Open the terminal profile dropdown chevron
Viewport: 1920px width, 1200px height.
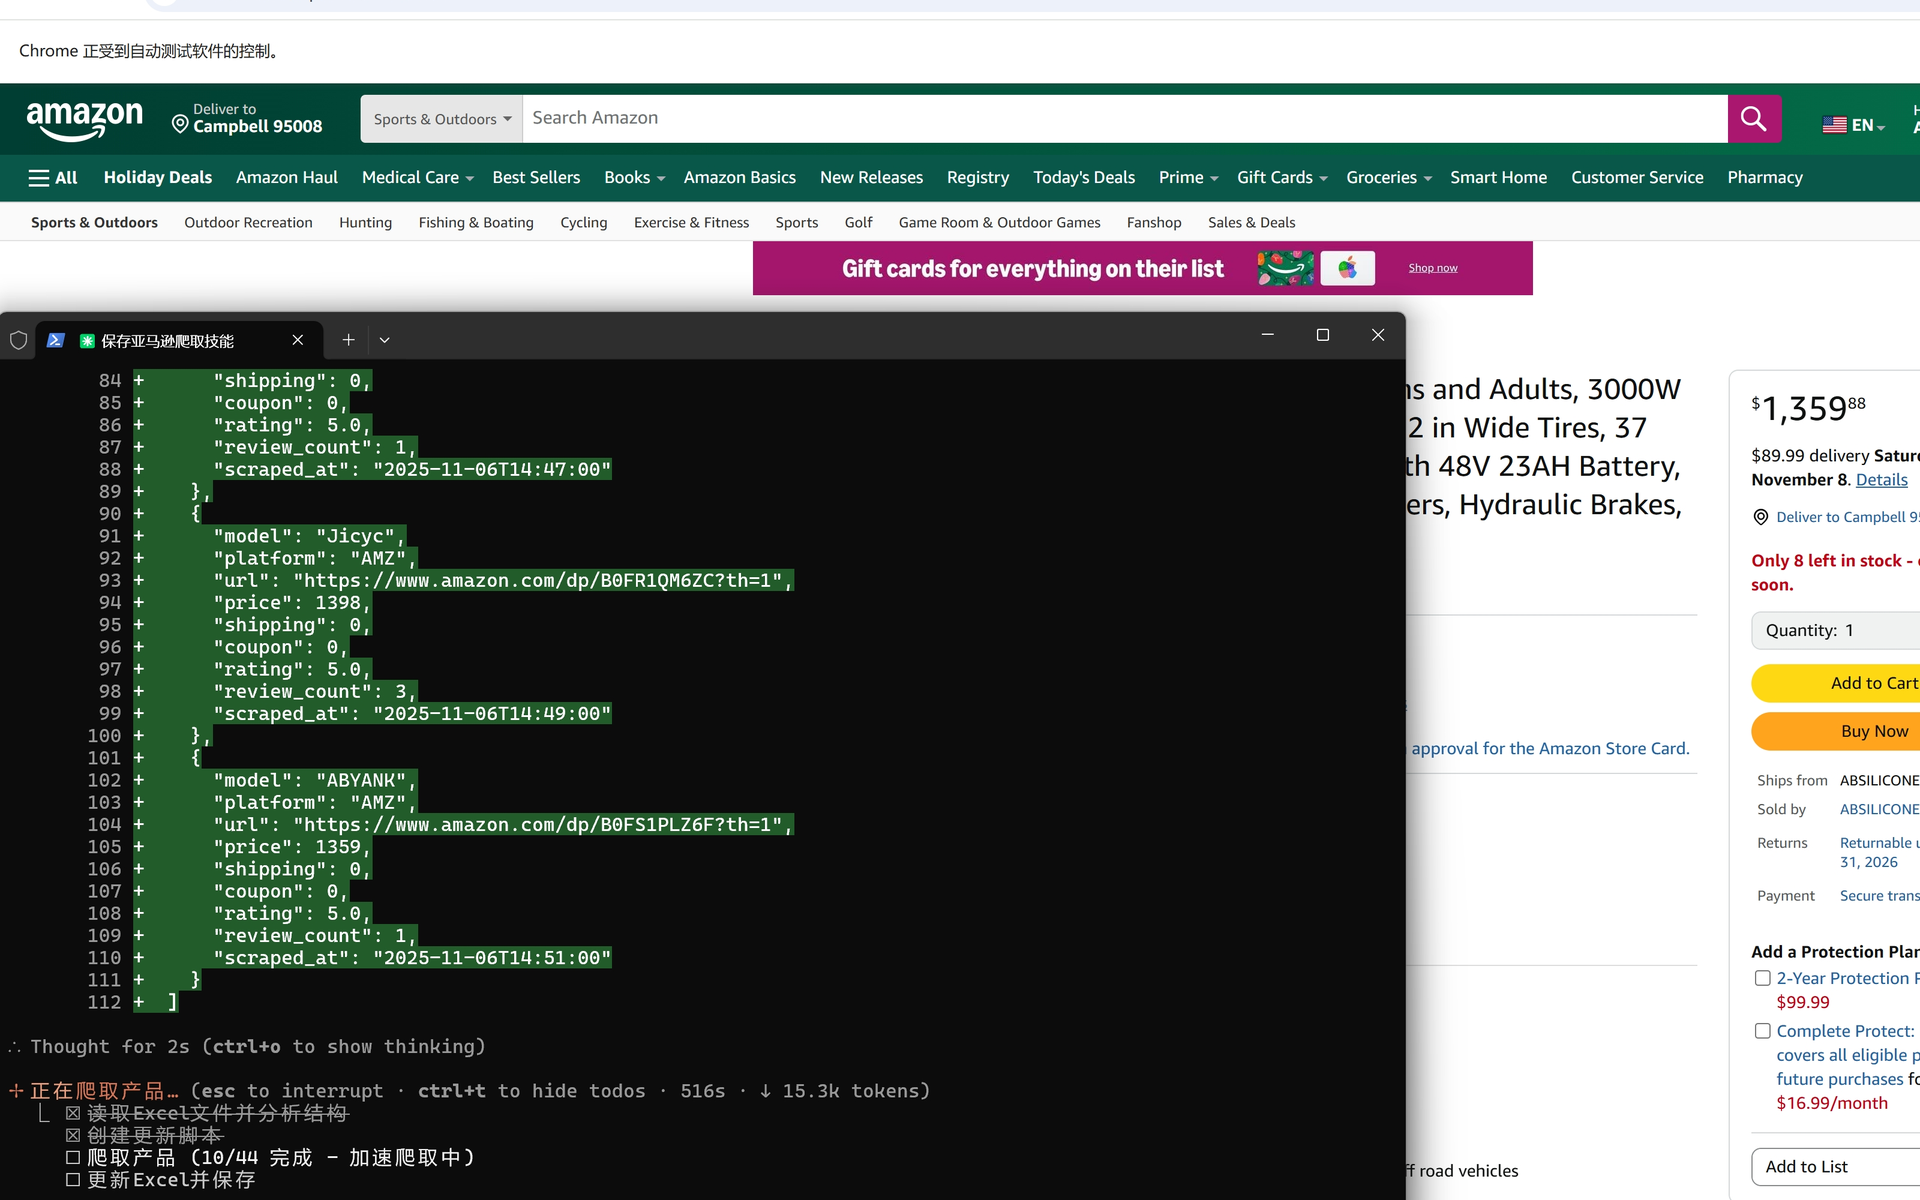pos(384,340)
